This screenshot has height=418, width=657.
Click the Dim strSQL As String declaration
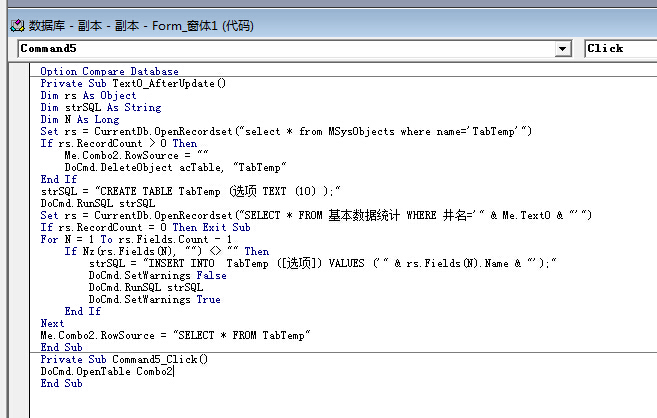[100, 108]
